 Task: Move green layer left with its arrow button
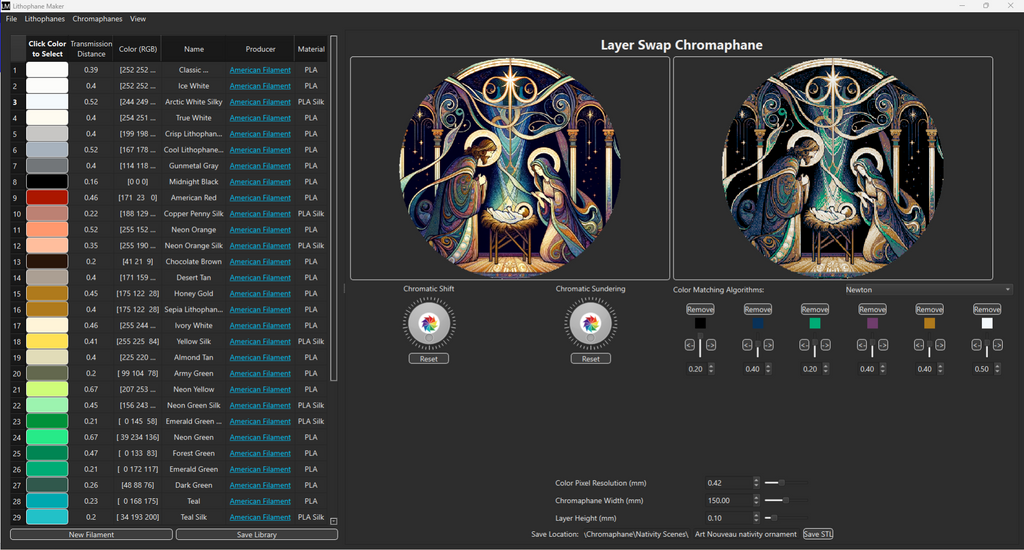tap(805, 345)
